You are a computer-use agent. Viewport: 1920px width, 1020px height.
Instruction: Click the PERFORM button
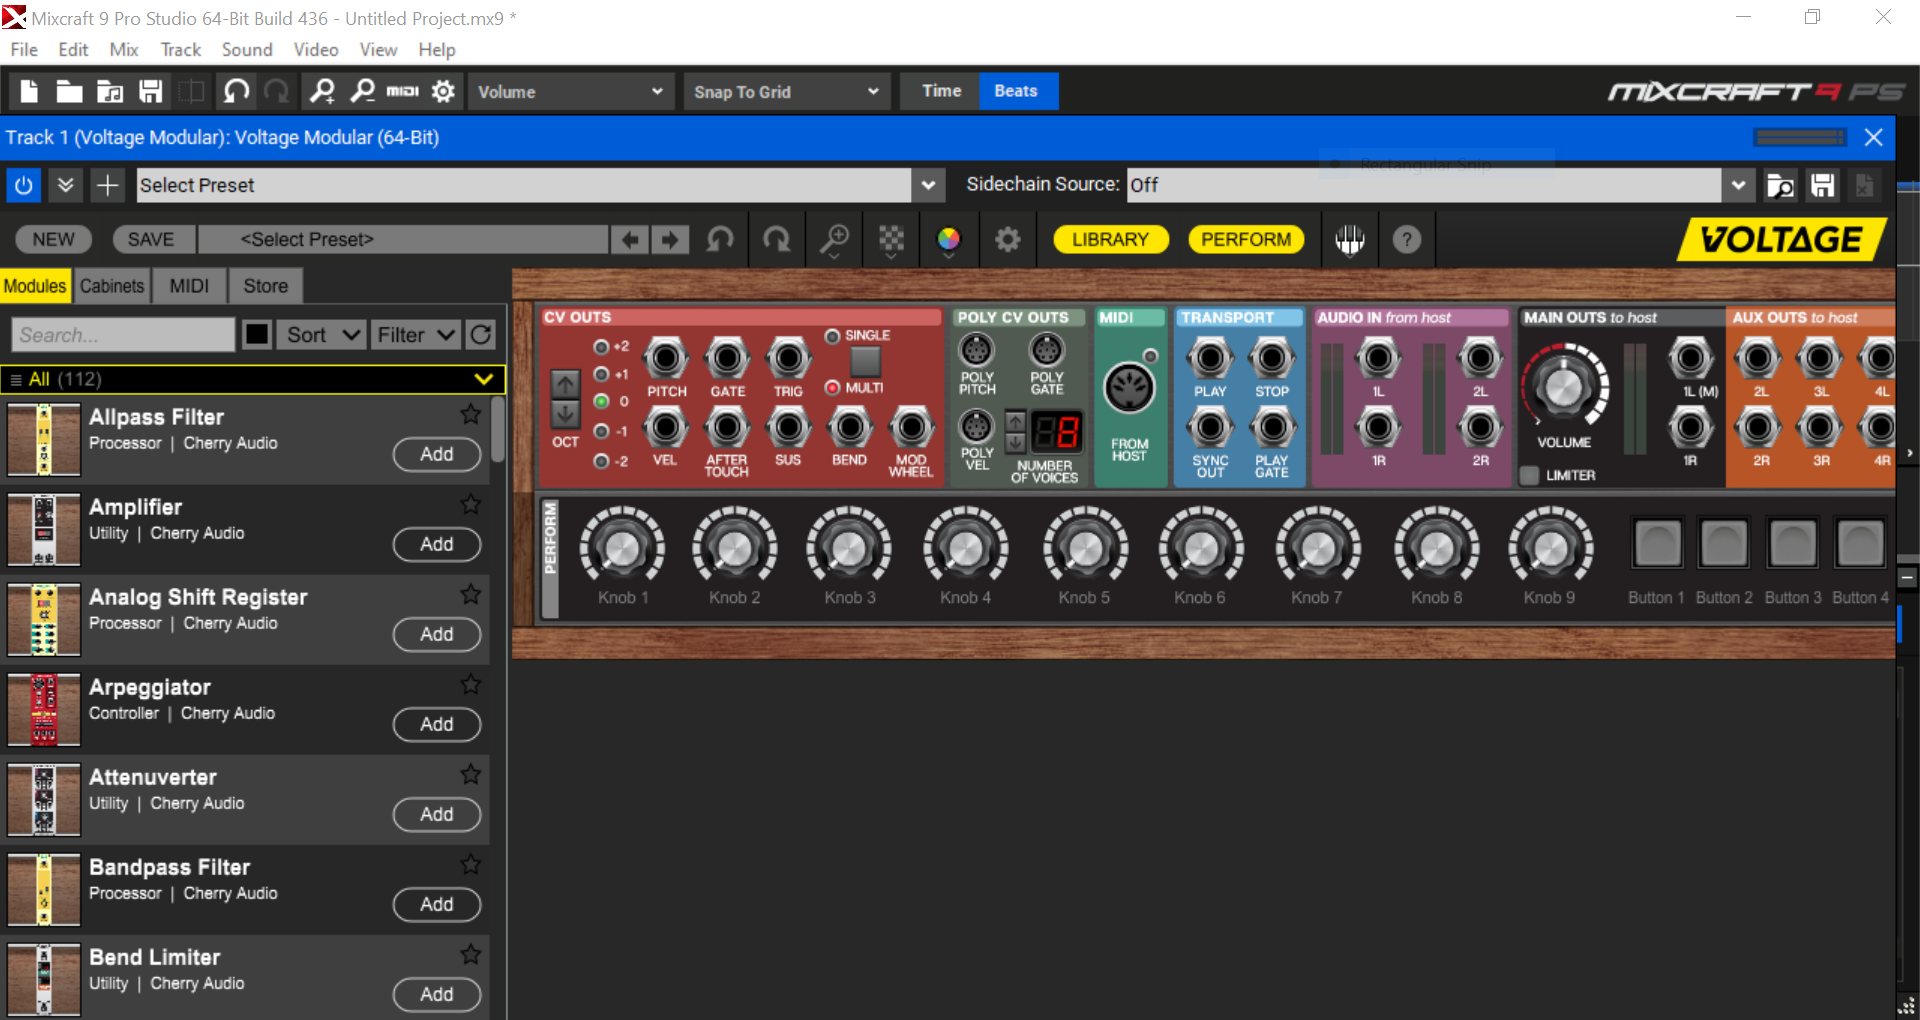[1246, 240]
